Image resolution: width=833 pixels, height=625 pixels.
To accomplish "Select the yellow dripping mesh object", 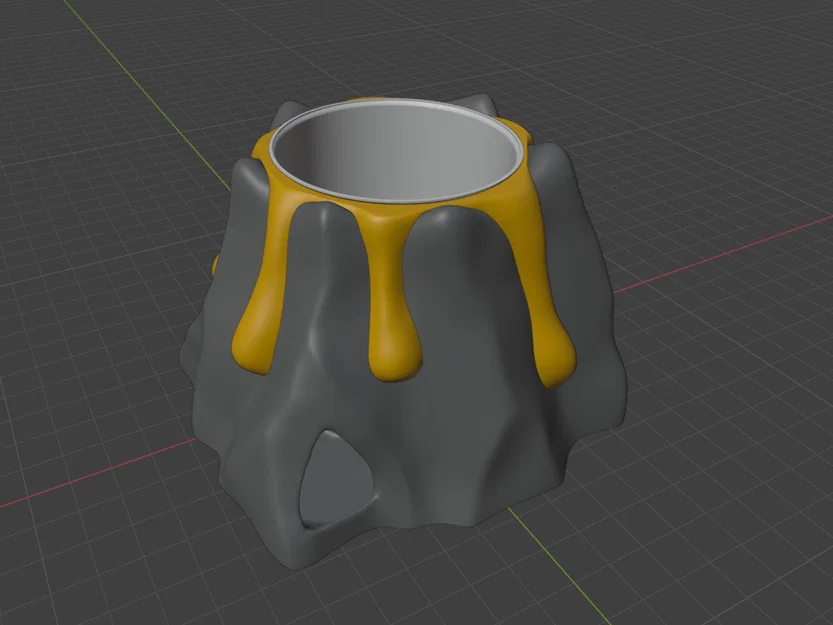I will coord(392,298).
